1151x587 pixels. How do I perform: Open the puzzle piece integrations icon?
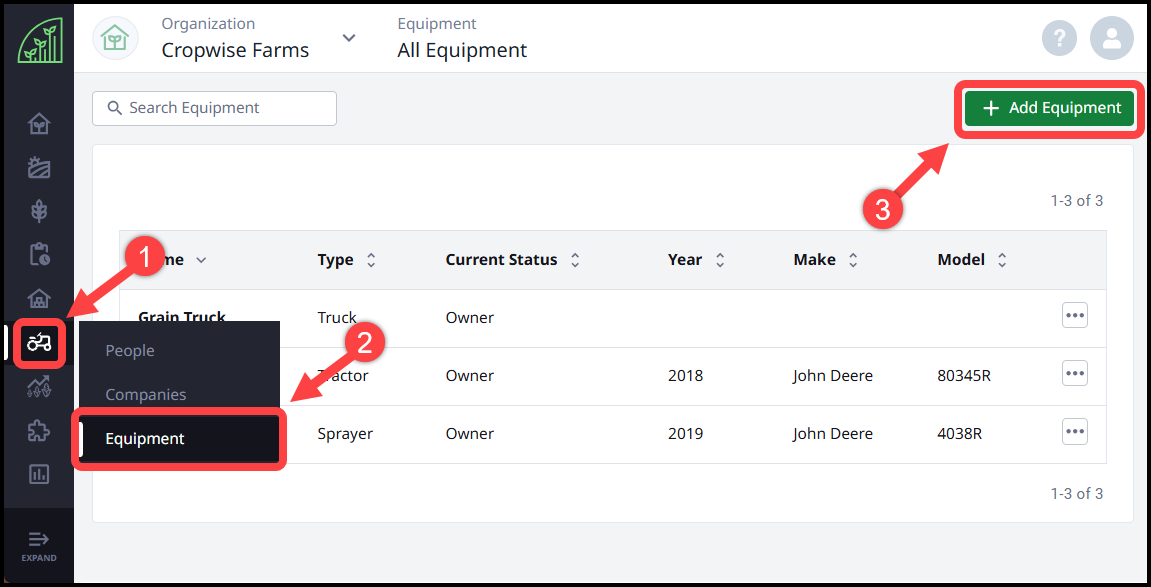[x=39, y=430]
